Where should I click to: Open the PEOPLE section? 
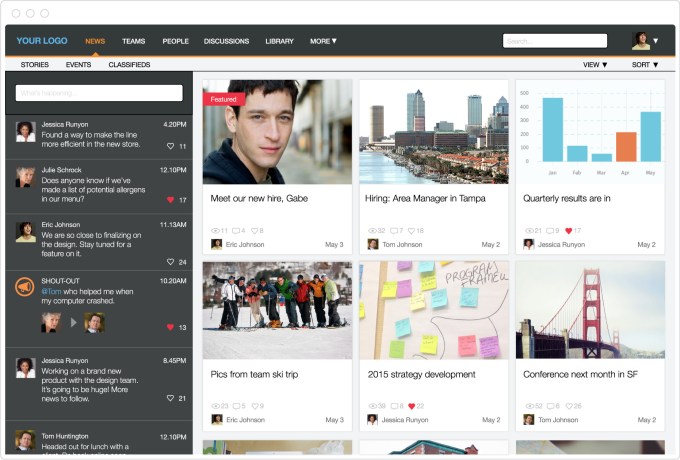(176, 41)
